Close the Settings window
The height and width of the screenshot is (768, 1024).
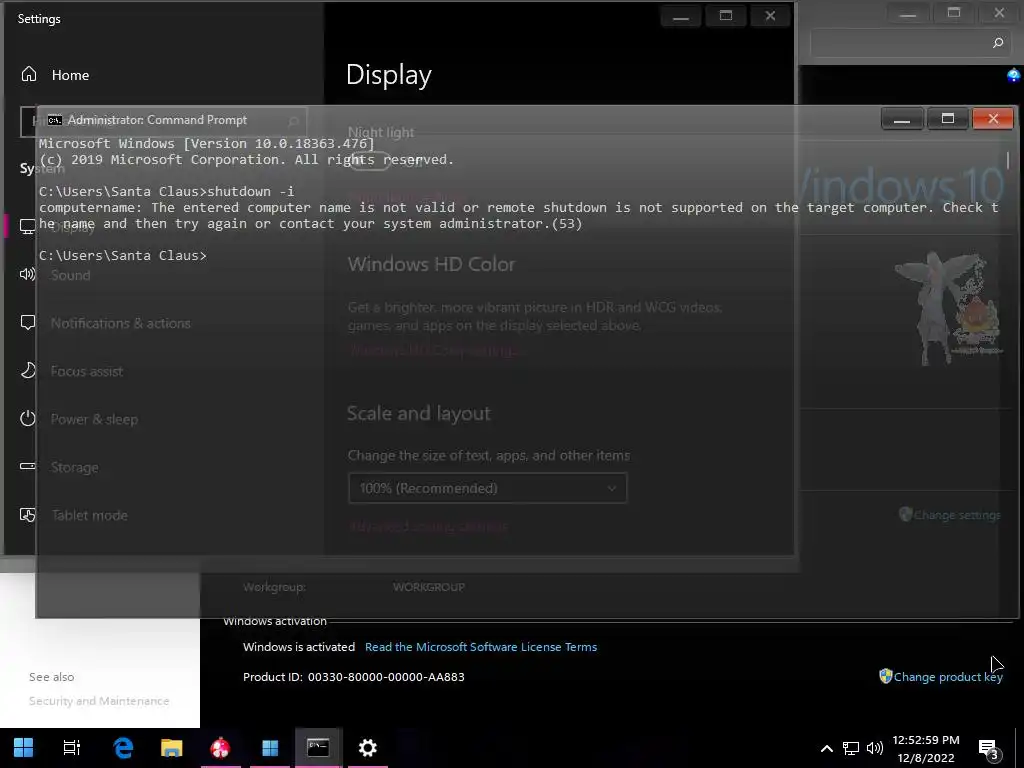point(771,16)
